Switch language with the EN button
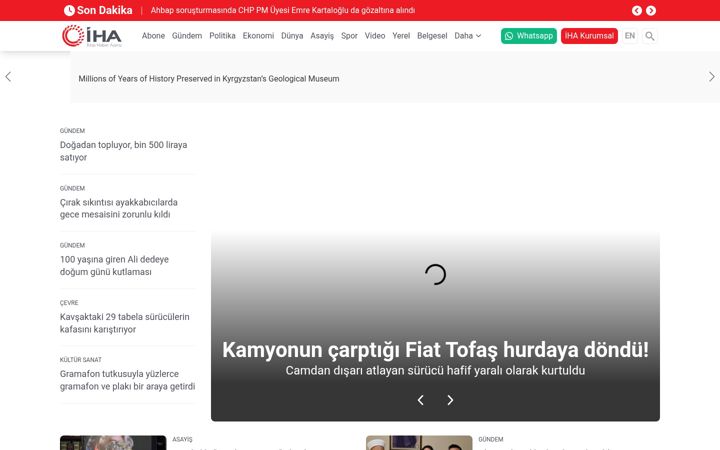The image size is (720, 450). pos(630,36)
